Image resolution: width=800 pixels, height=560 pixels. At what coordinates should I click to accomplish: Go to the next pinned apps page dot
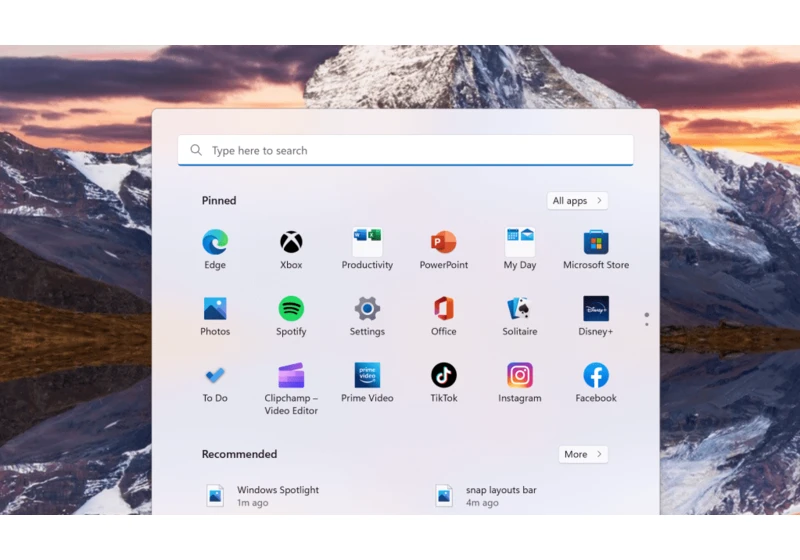pos(647,324)
